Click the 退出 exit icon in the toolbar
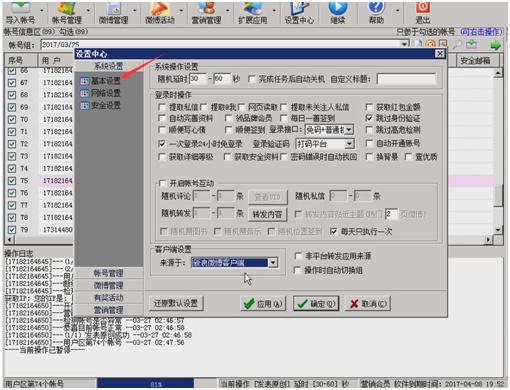Screen dimensions: 510x390 [423, 13]
